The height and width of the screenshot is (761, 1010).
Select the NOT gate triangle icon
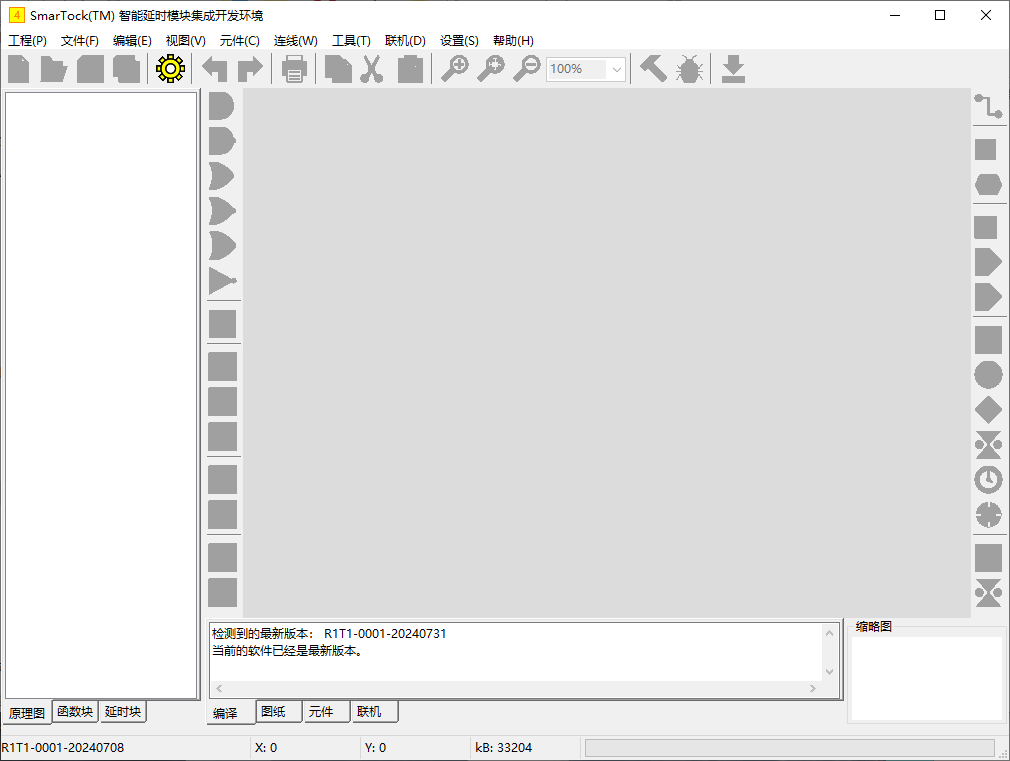223,281
